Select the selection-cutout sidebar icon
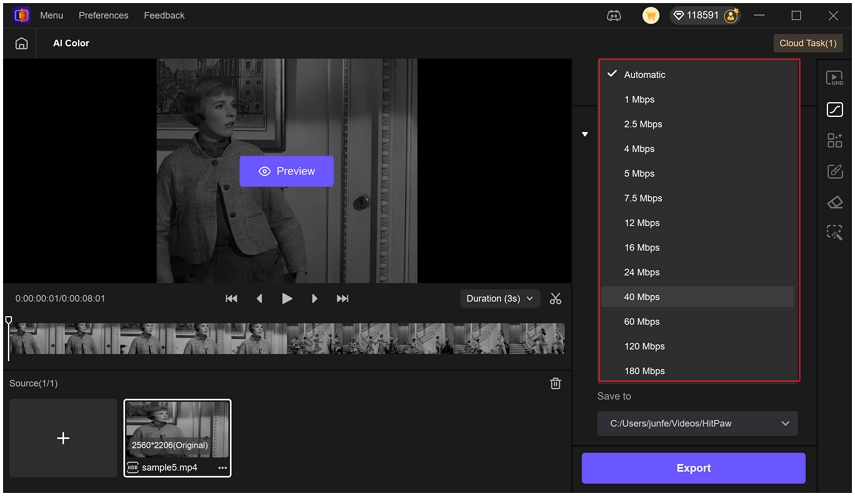 [x=834, y=233]
